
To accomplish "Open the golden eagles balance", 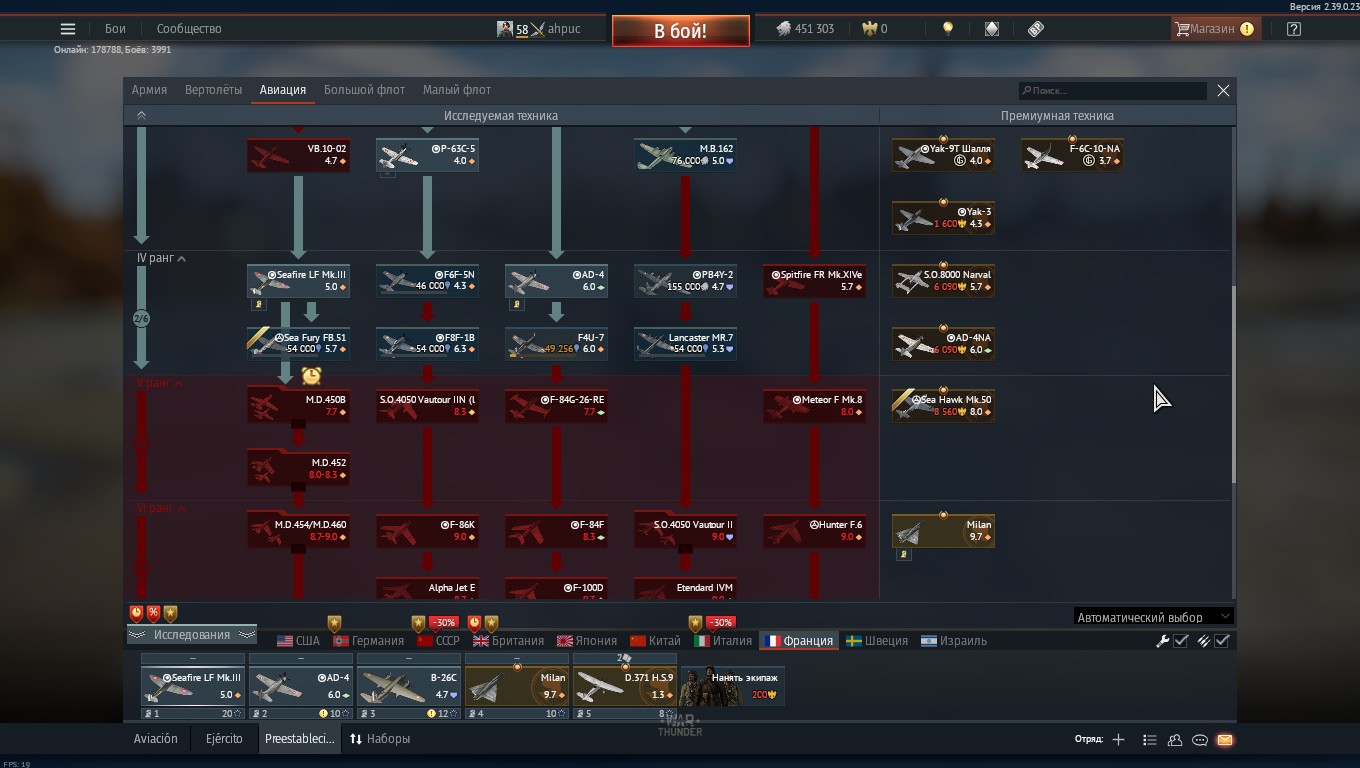I will tap(875, 29).
